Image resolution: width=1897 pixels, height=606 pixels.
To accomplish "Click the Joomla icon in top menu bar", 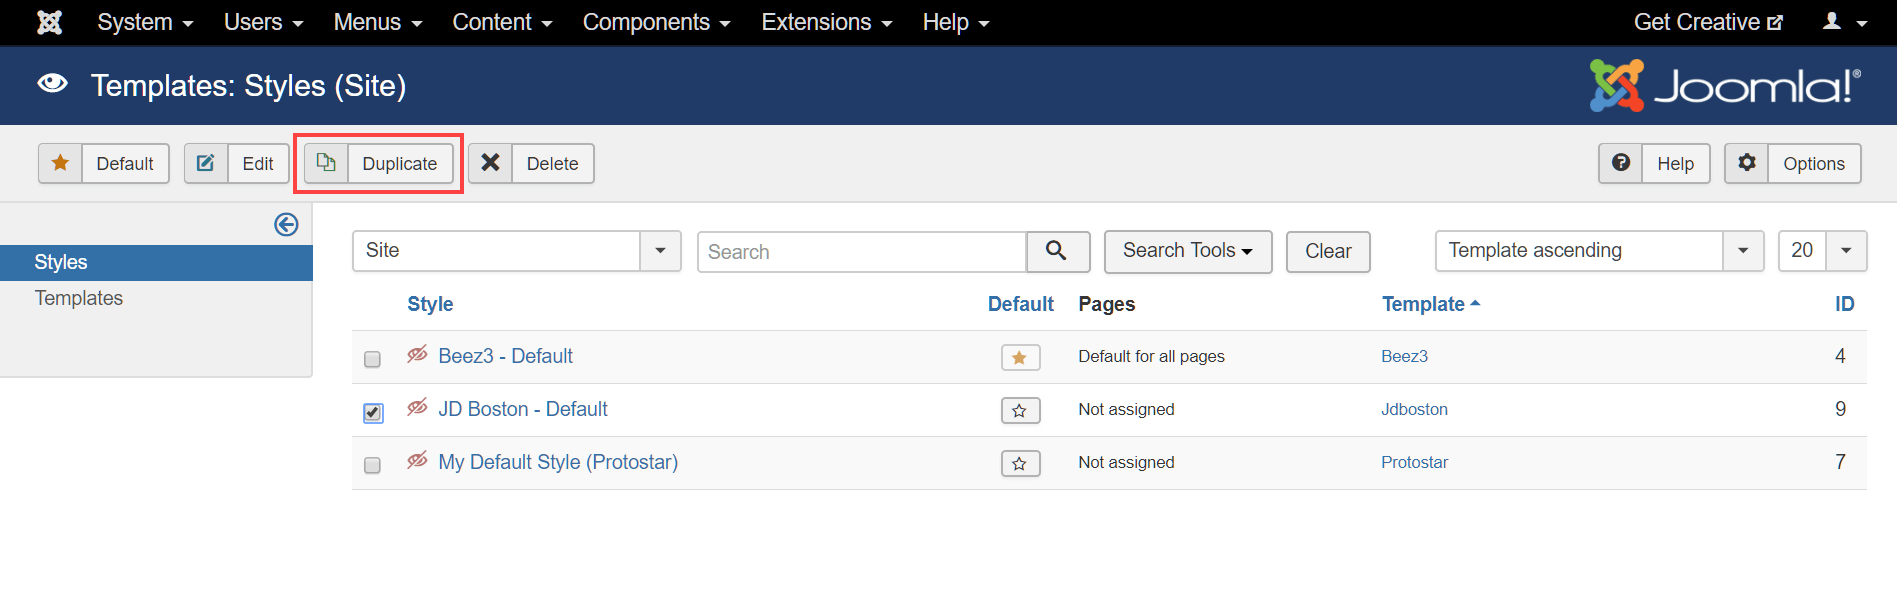I will (x=49, y=22).
